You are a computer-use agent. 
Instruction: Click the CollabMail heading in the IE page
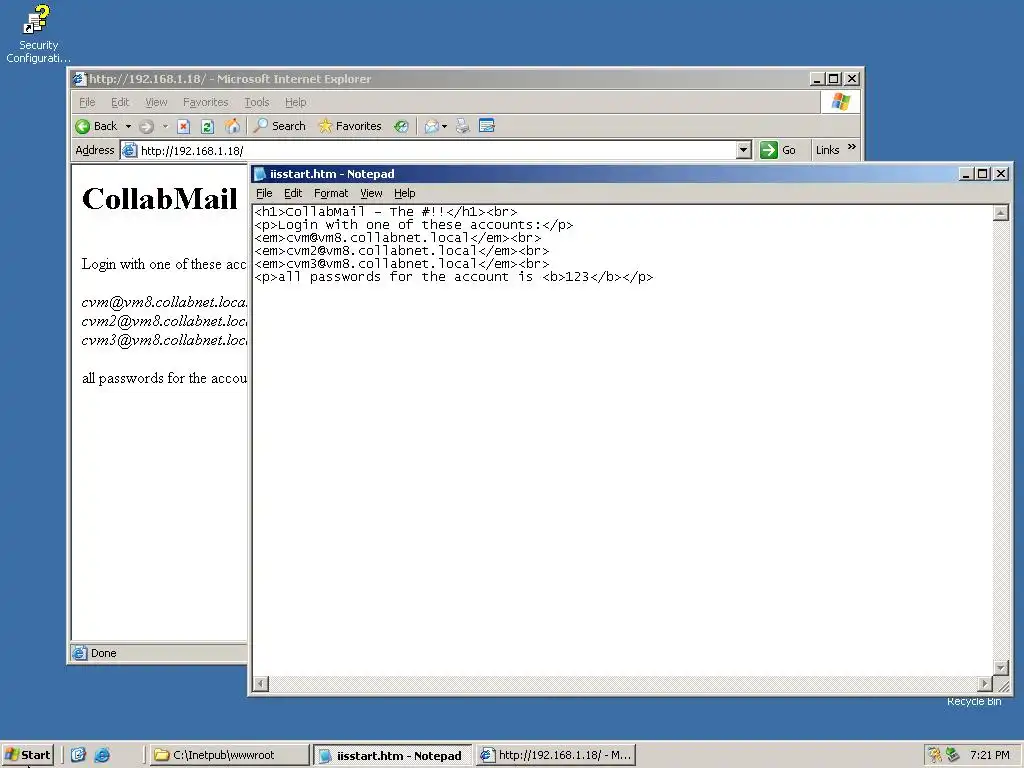point(159,199)
